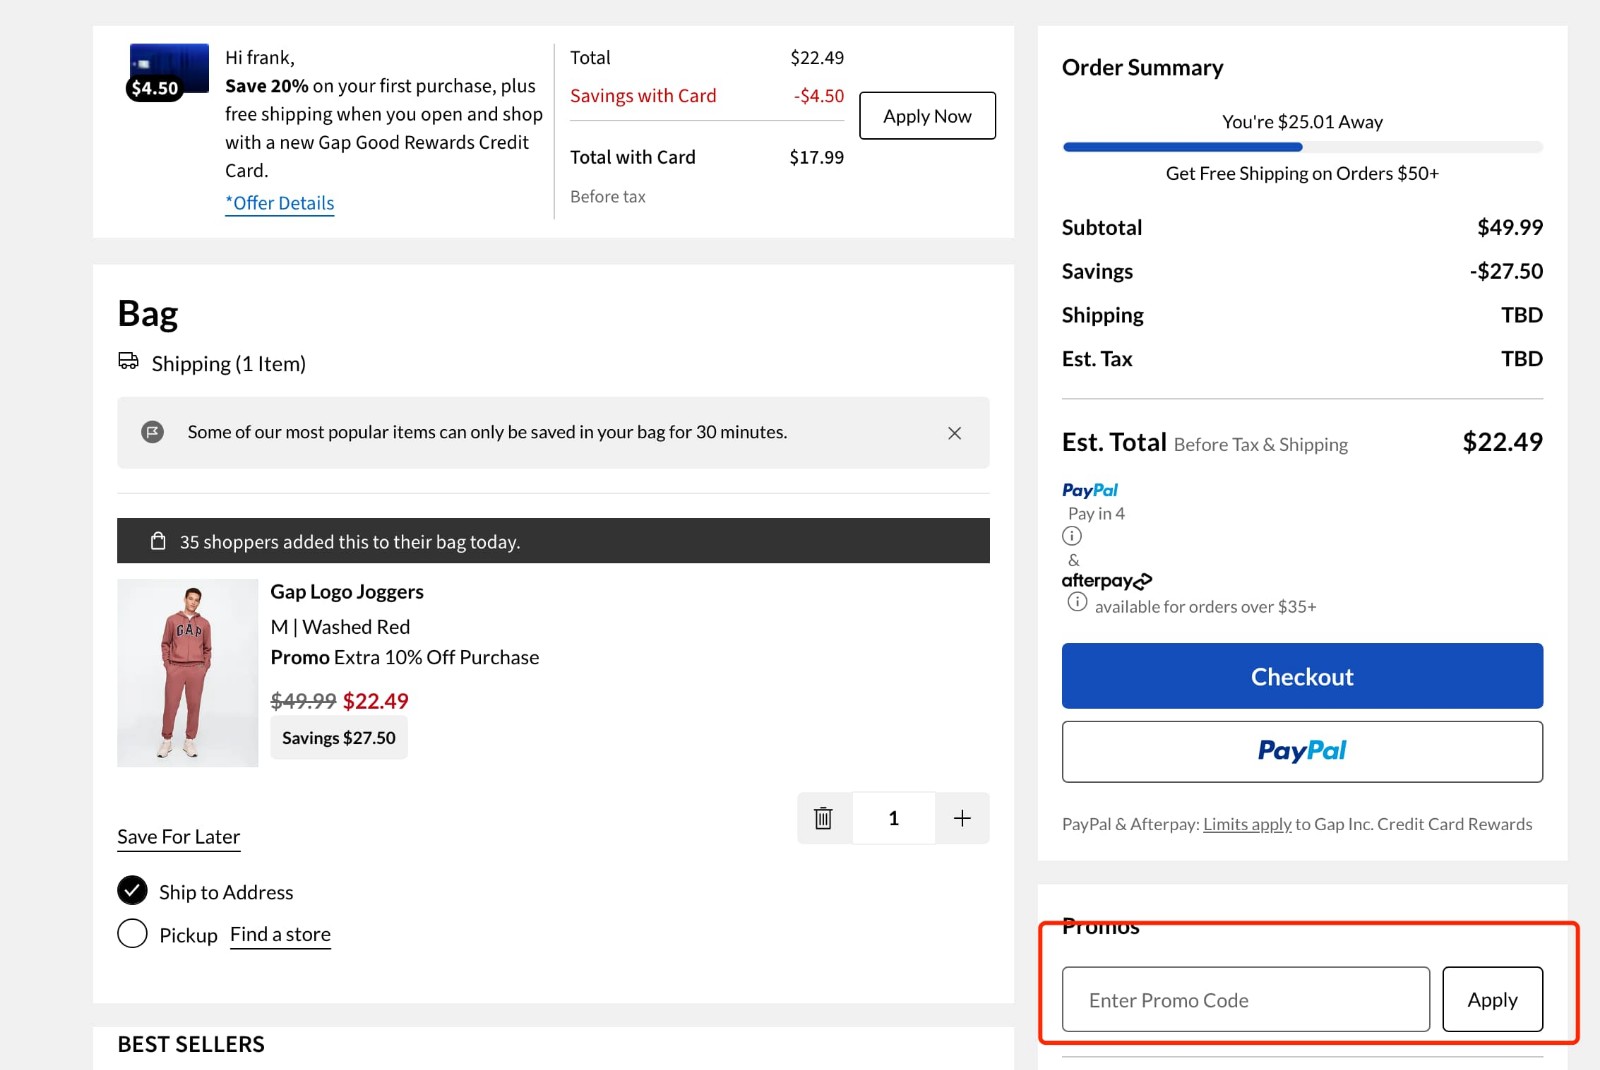Open the Offer Details link
Image resolution: width=1600 pixels, height=1070 pixels.
point(279,203)
